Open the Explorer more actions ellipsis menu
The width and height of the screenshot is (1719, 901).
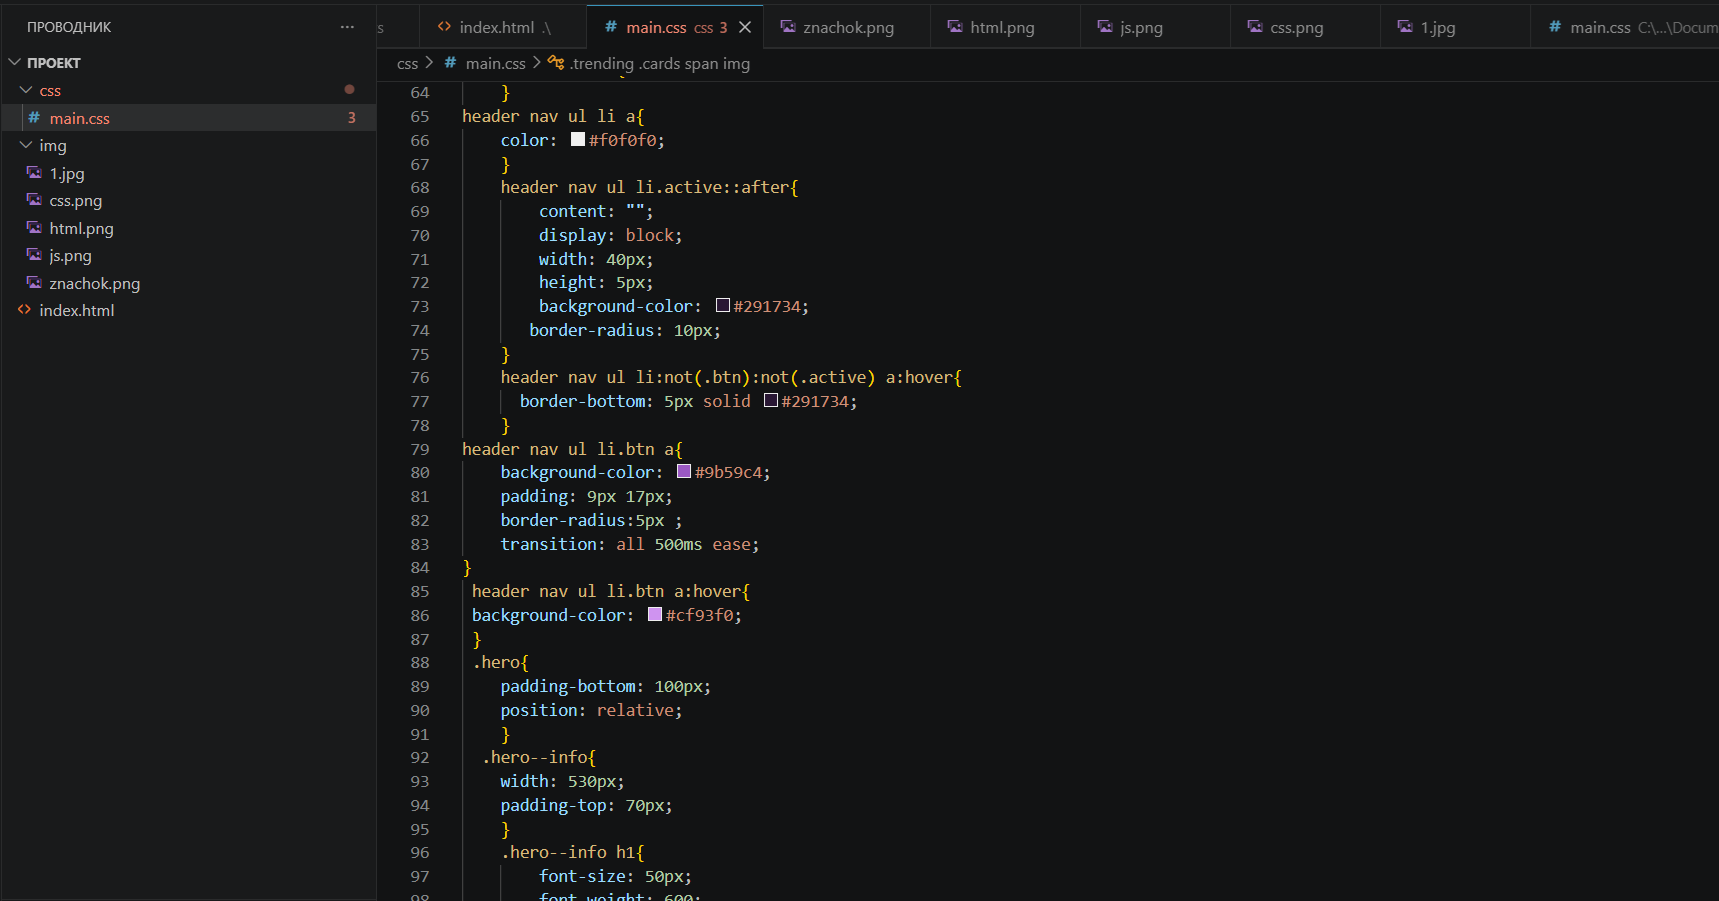347,27
